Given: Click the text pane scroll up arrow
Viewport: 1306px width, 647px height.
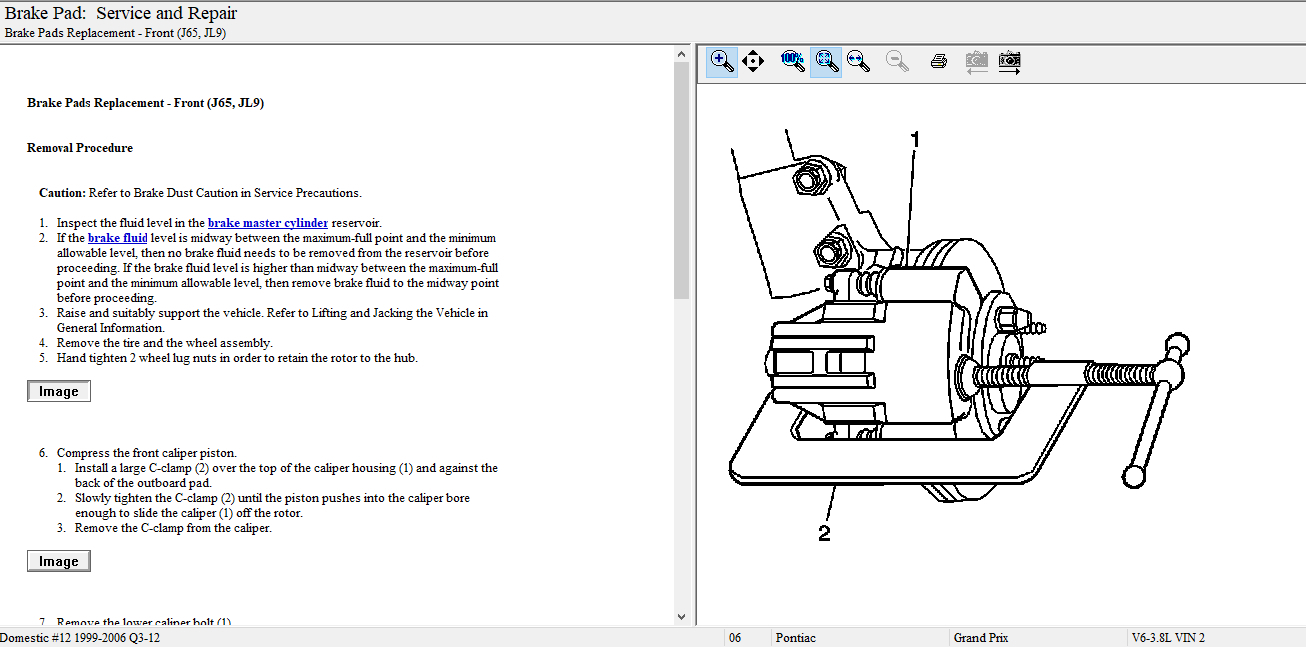Looking at the screenshot, I should (x=682, y=53).
